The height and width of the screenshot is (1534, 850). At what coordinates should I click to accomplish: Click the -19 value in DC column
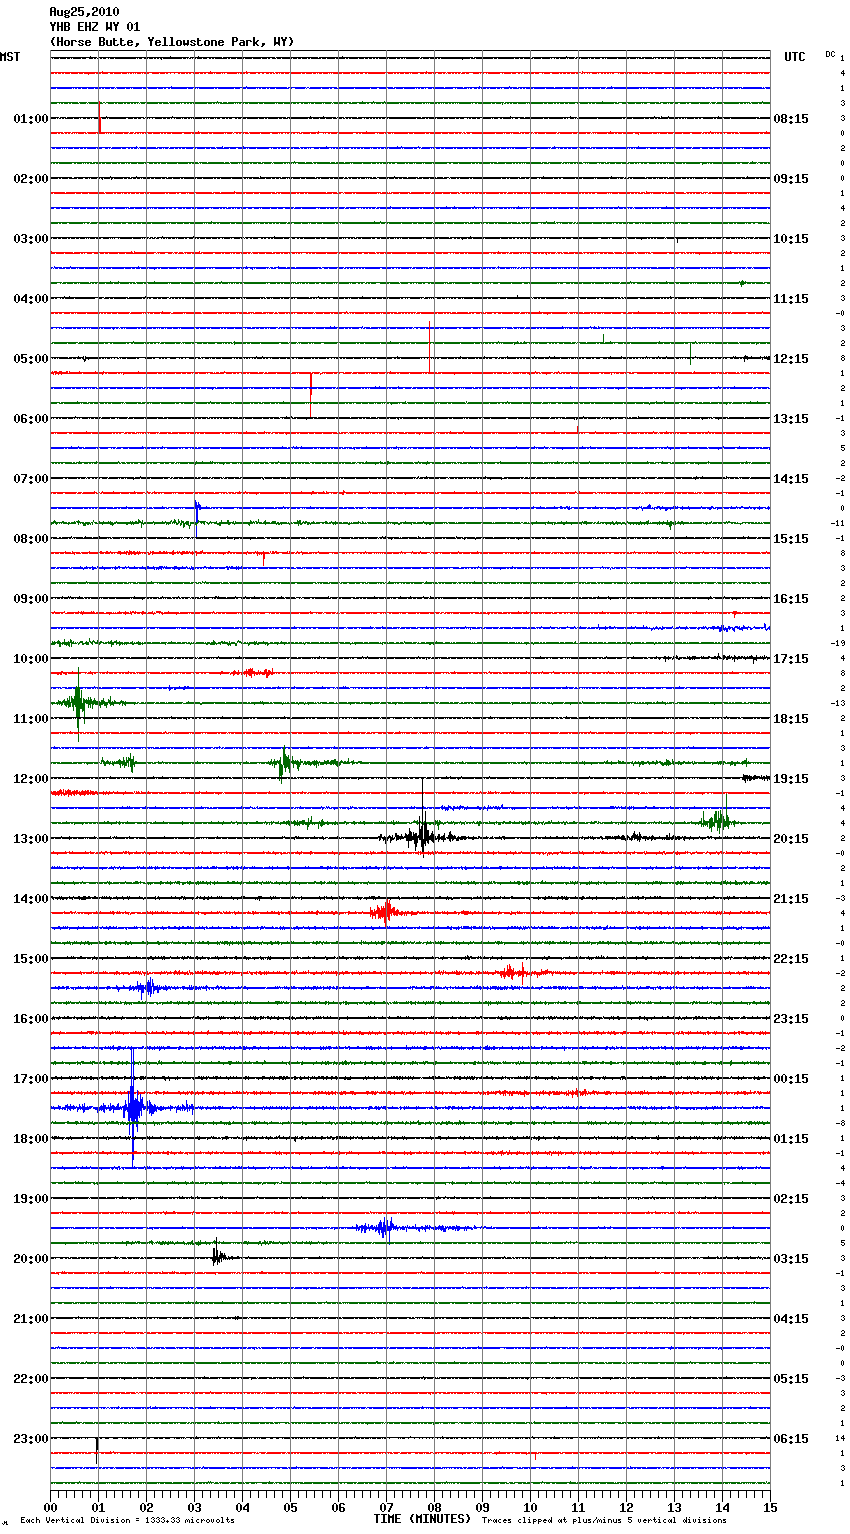pos(838,643)
